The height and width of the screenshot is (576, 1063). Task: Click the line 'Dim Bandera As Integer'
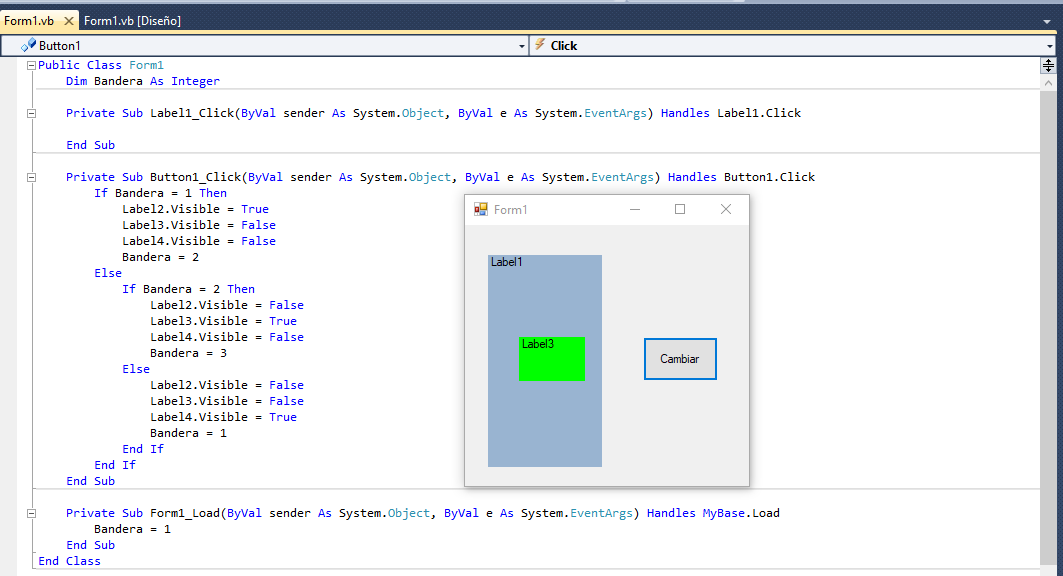pos(142,81)
